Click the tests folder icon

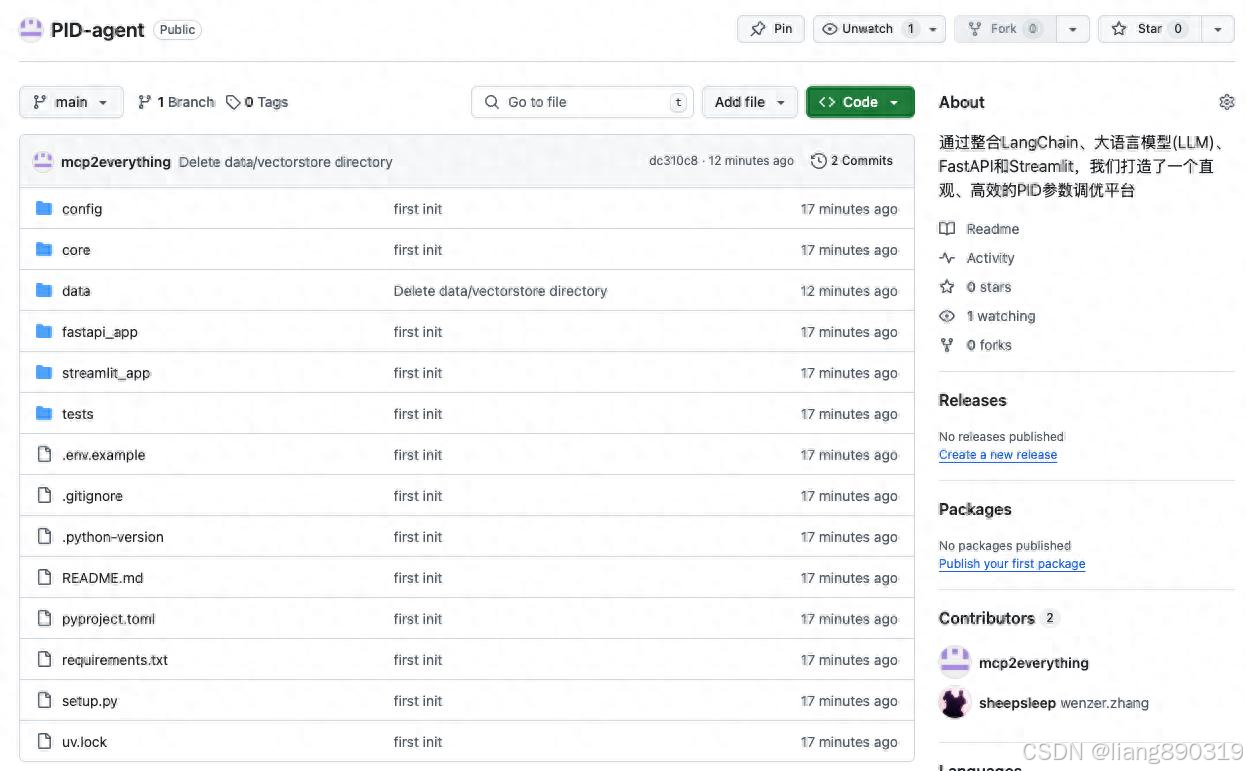tap(44, 414)
